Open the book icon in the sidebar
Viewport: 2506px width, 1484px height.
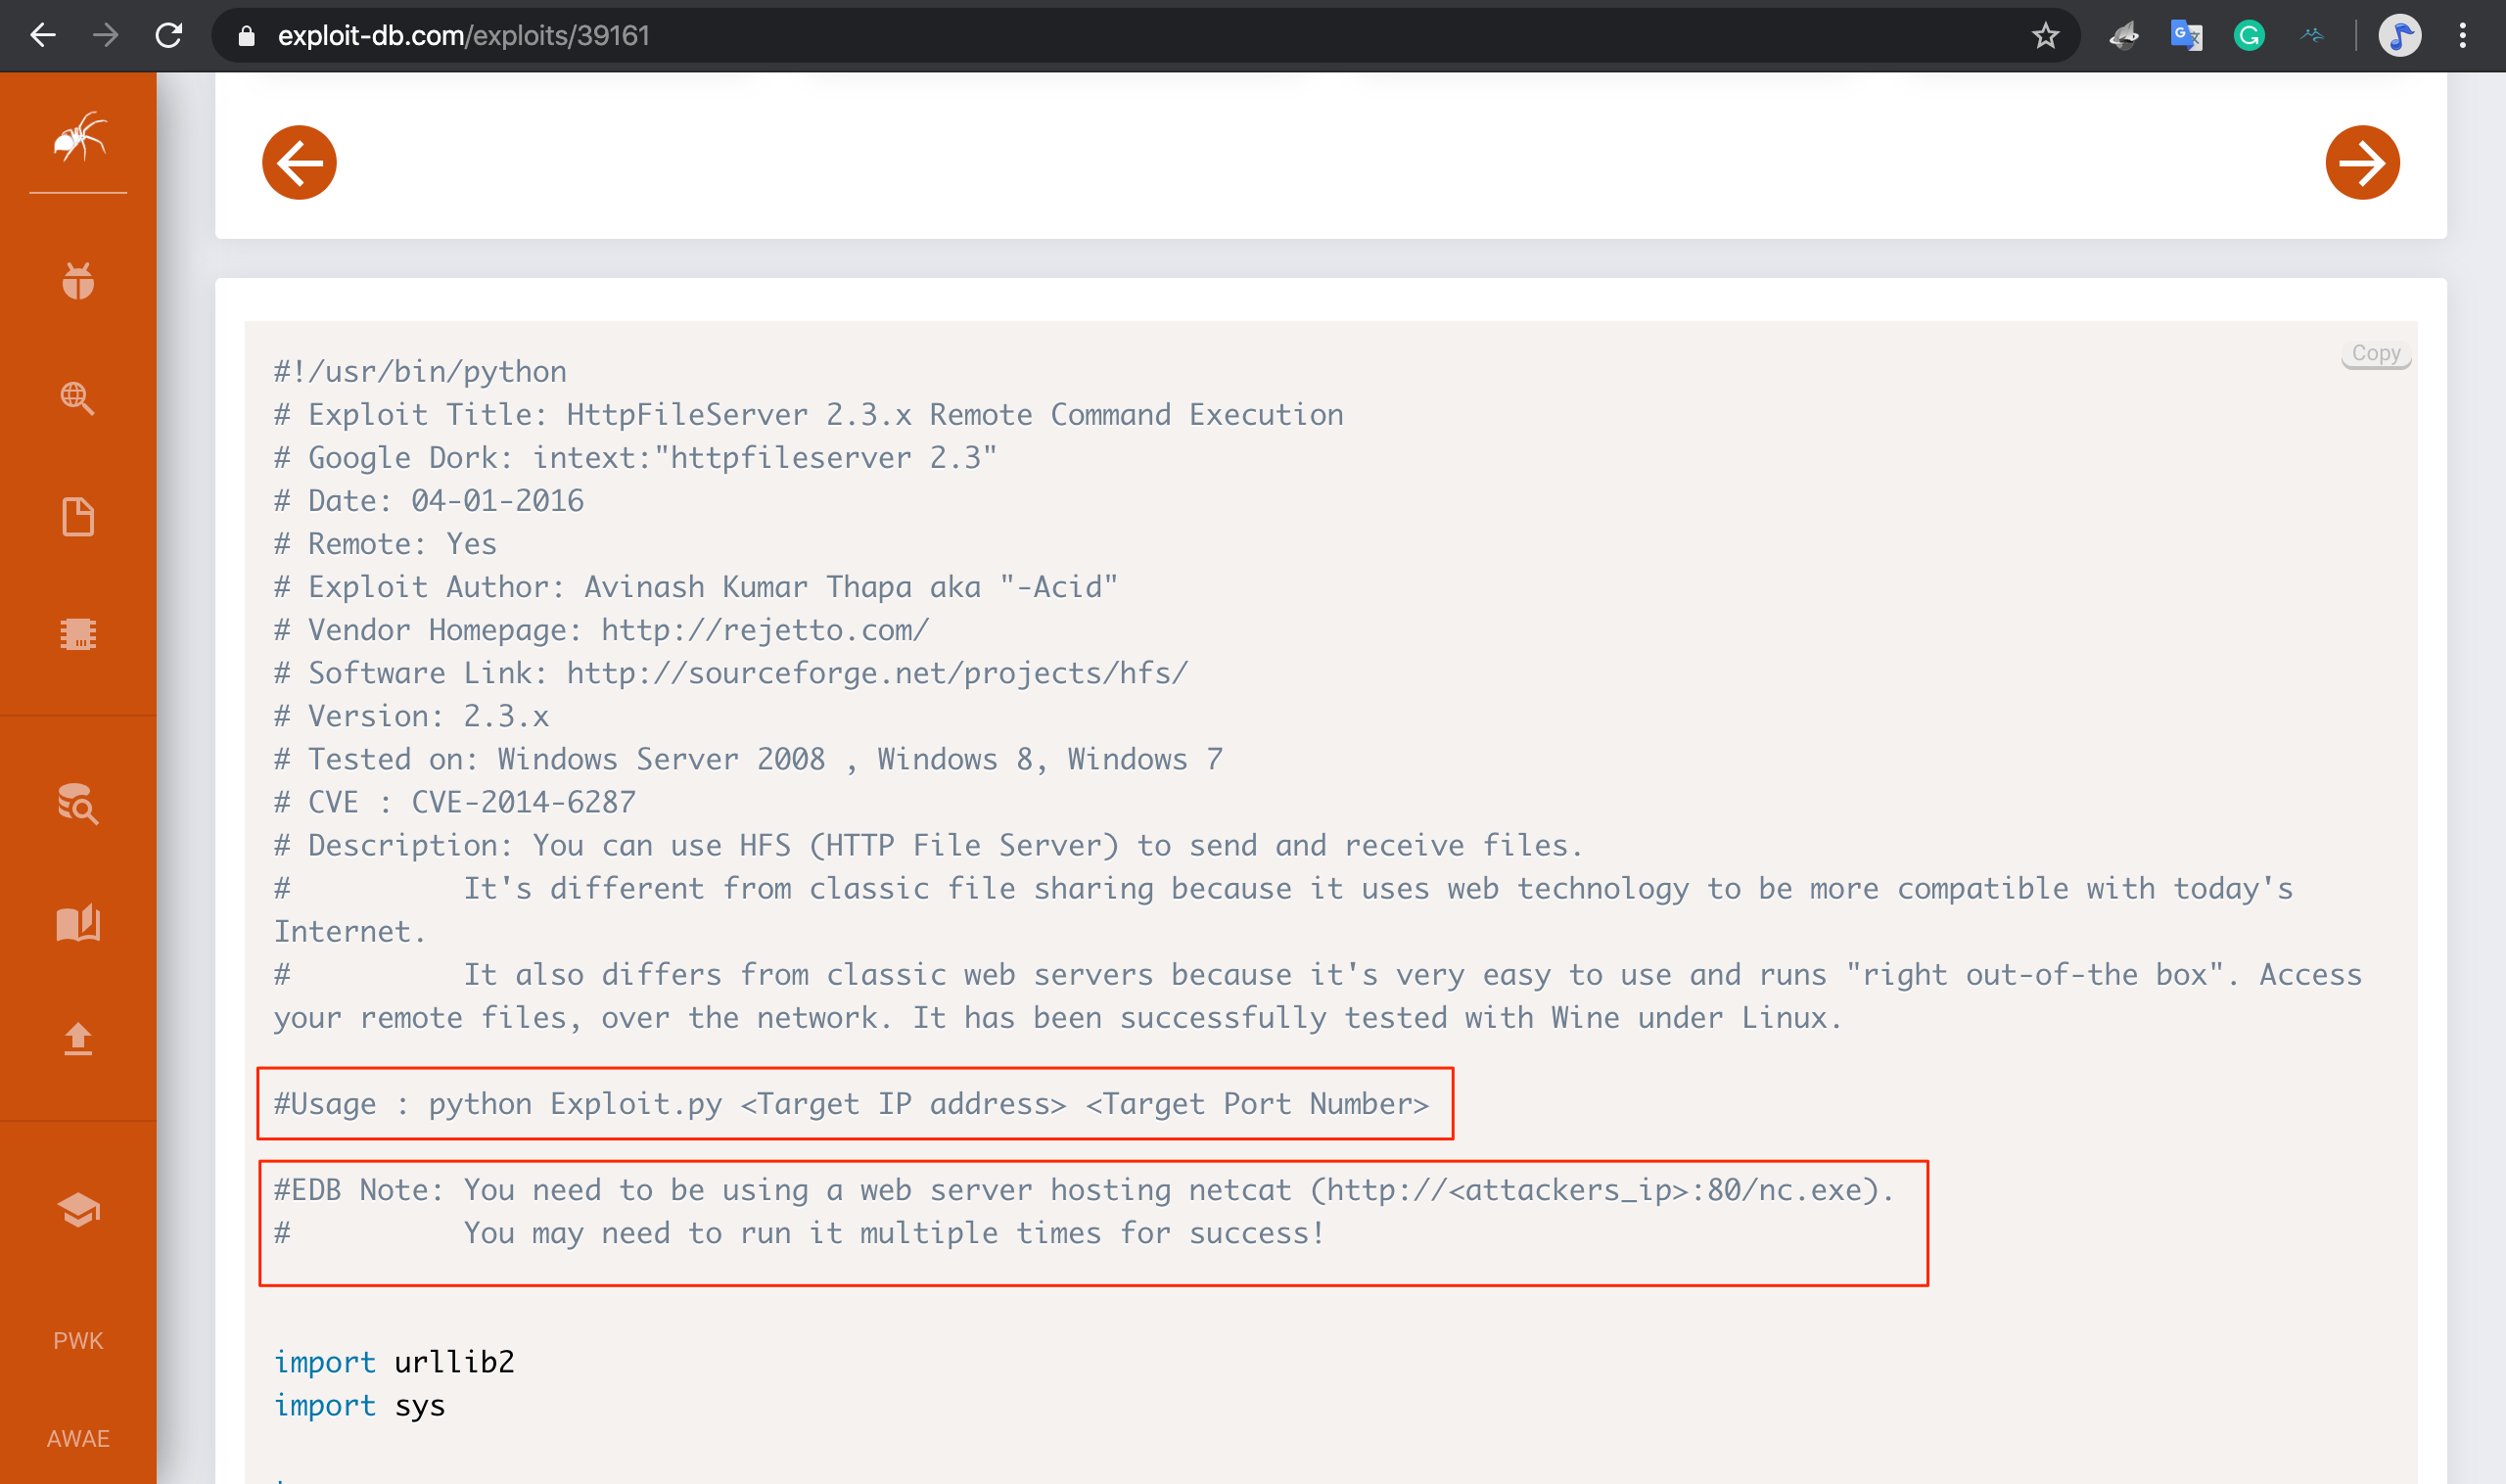[79, 923]
